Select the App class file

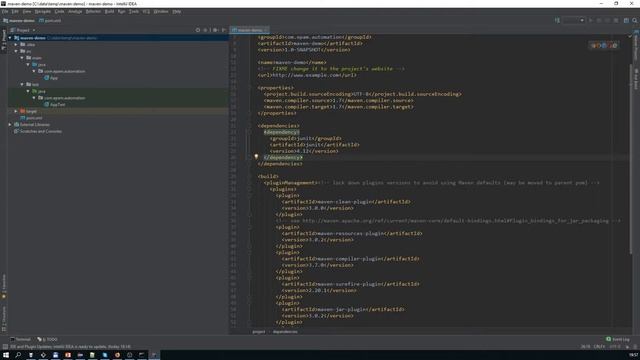51,78
